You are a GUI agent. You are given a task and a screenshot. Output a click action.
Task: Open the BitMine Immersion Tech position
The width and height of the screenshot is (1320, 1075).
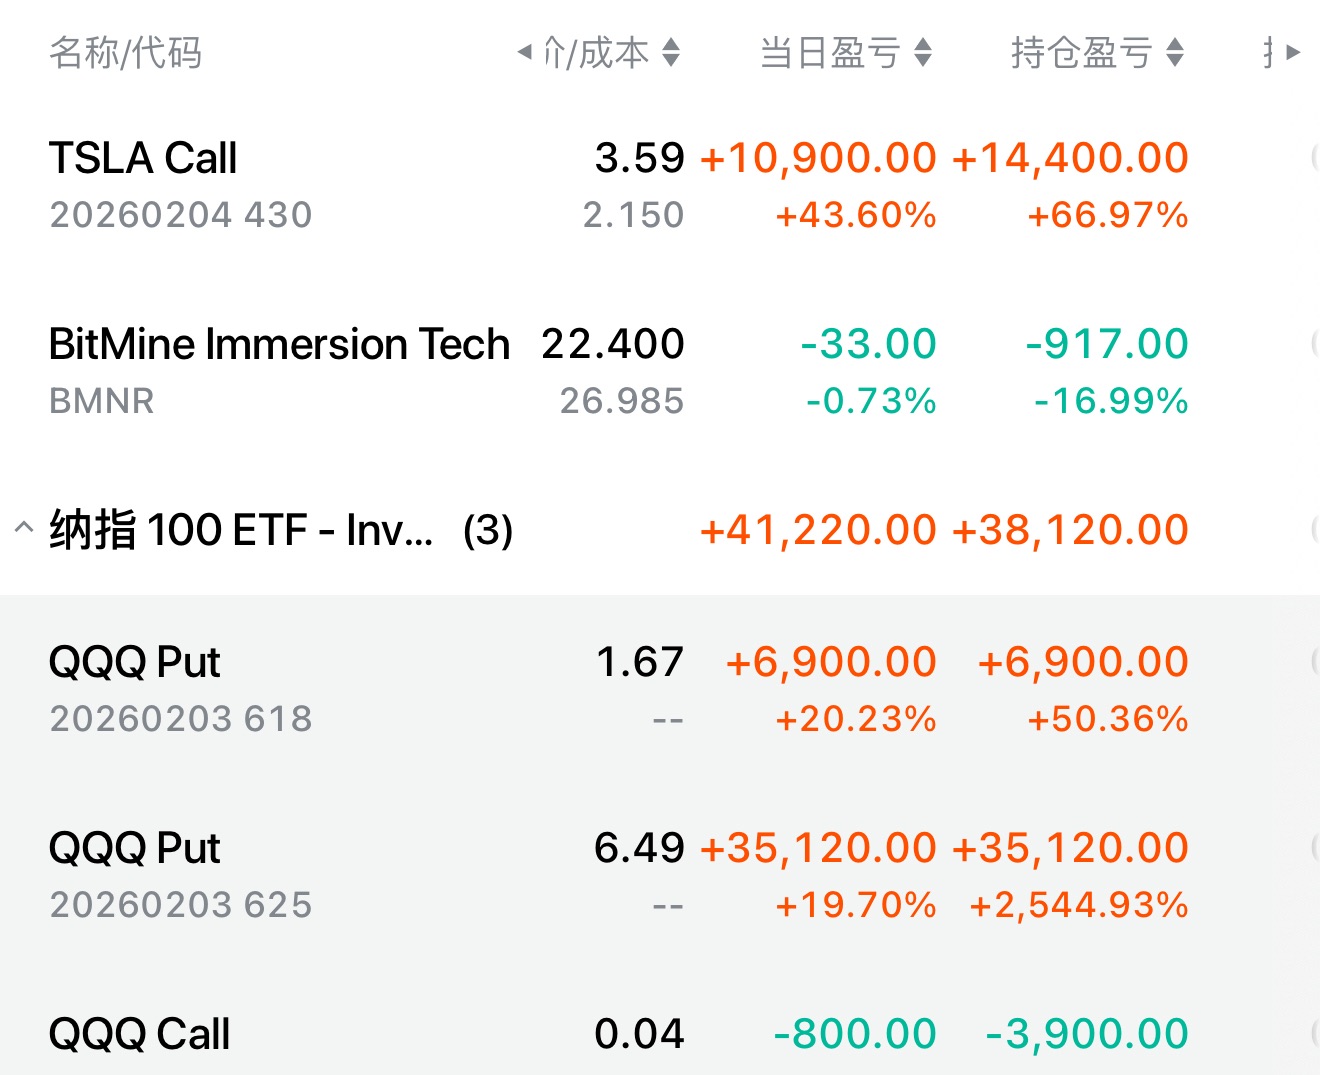[279, 344]
